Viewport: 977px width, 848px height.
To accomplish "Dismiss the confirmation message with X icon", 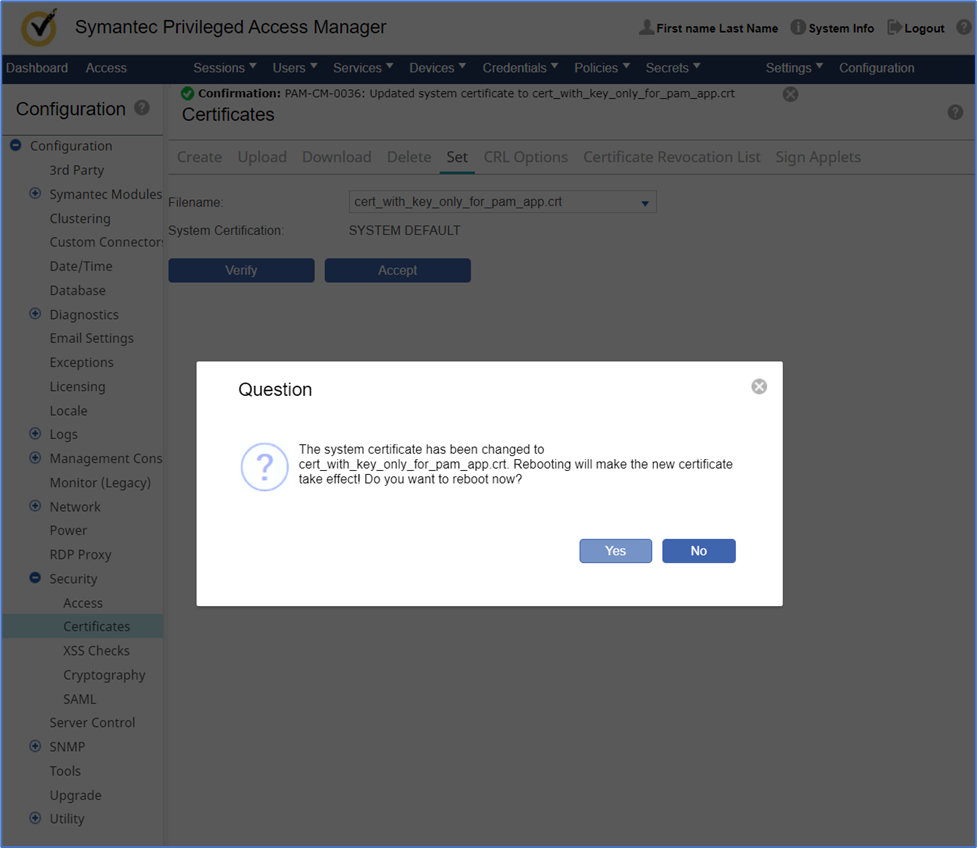I will click(x=790, y=94).
